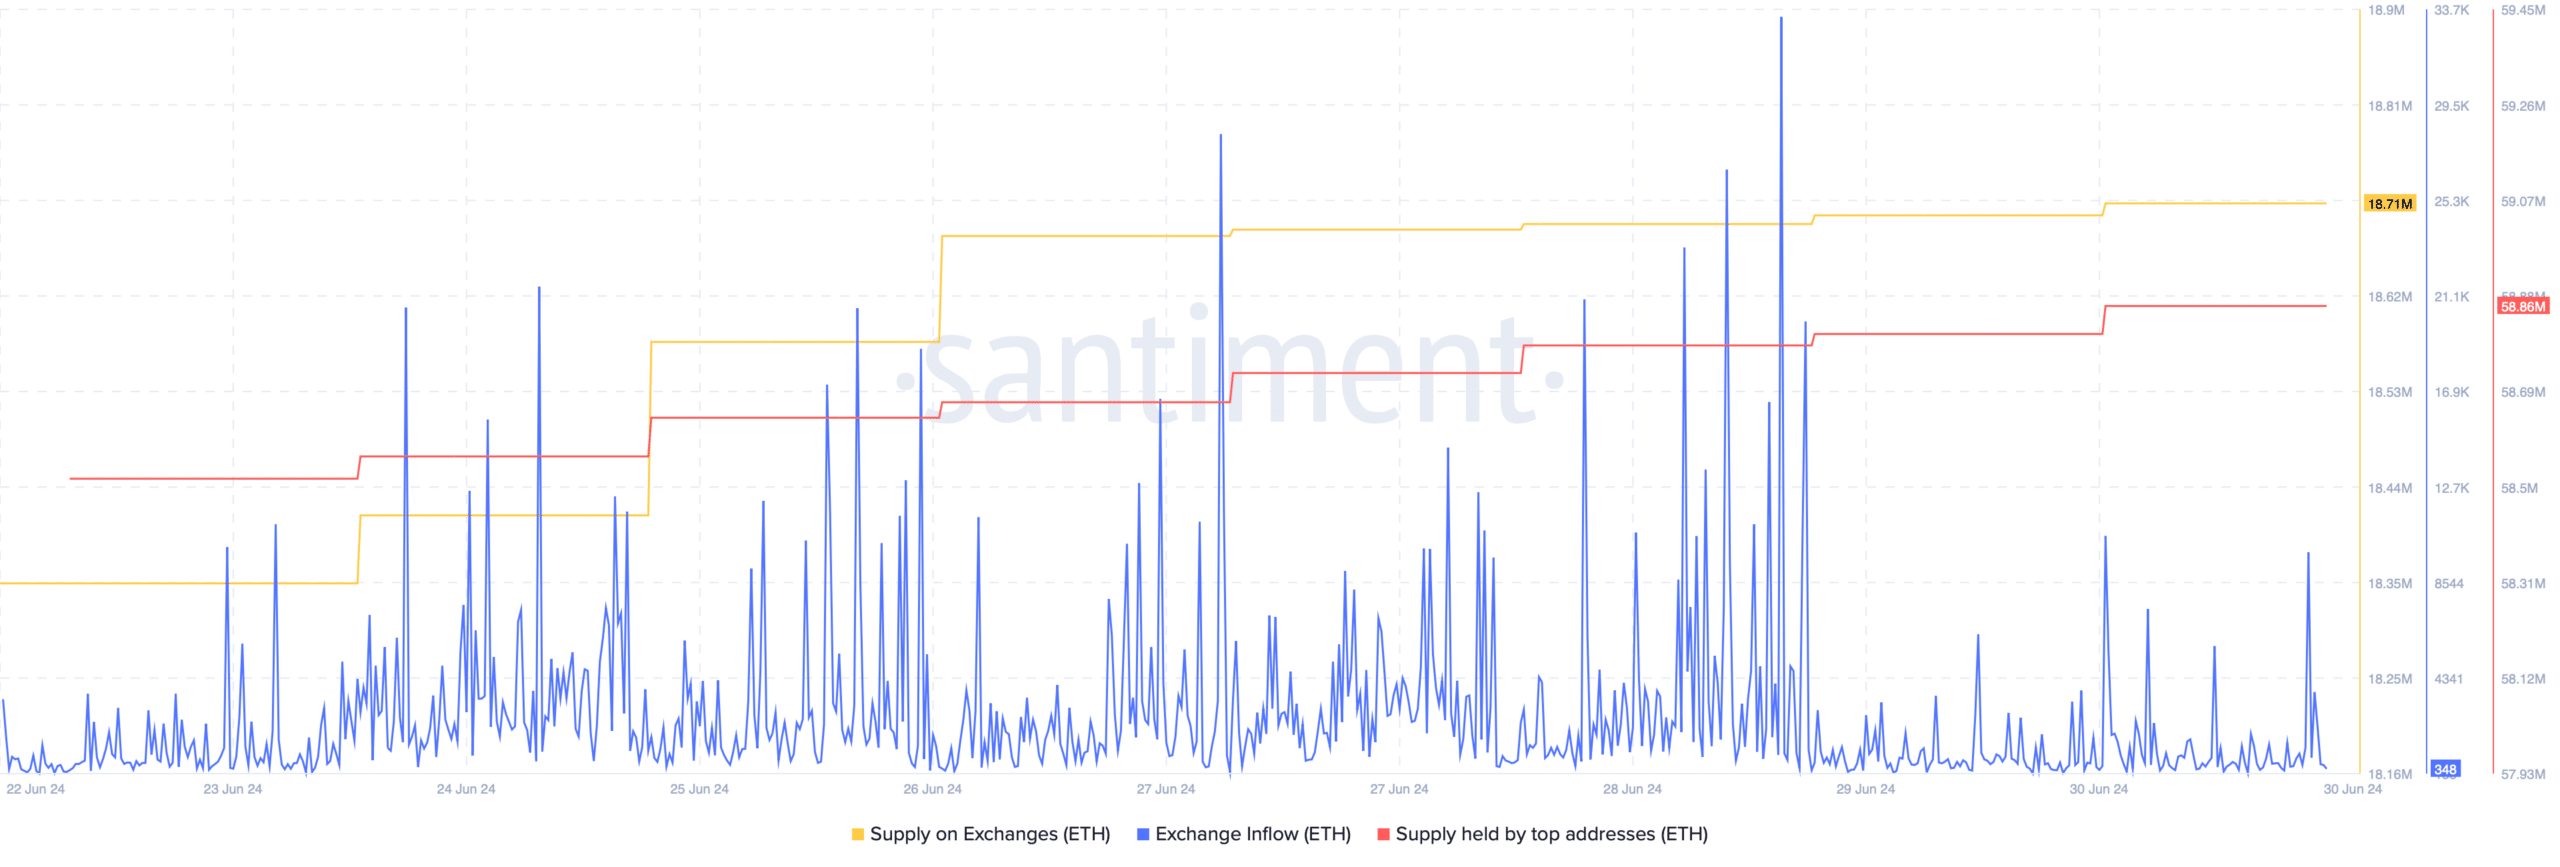Click the 59.26M axis label

pyautogui.click(x=2523, y=106)
